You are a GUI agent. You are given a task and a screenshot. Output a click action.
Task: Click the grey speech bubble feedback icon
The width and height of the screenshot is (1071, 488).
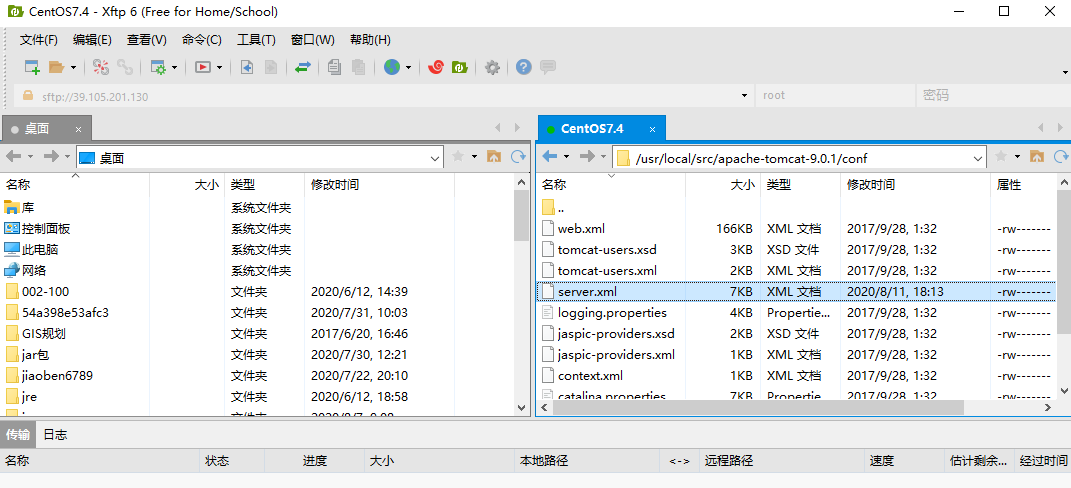(547, 67)
